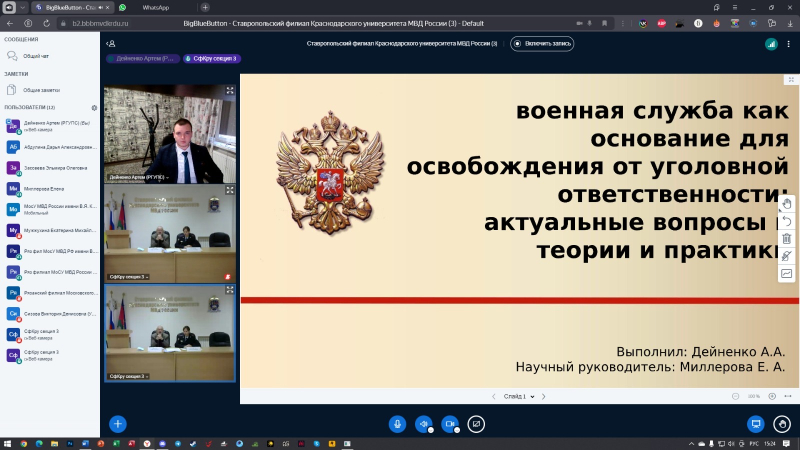Viewport: 800px width, 450px height.
Task: Select user 'Дейненко Артем (РГУПС)' in list
Action: point(50,126)
